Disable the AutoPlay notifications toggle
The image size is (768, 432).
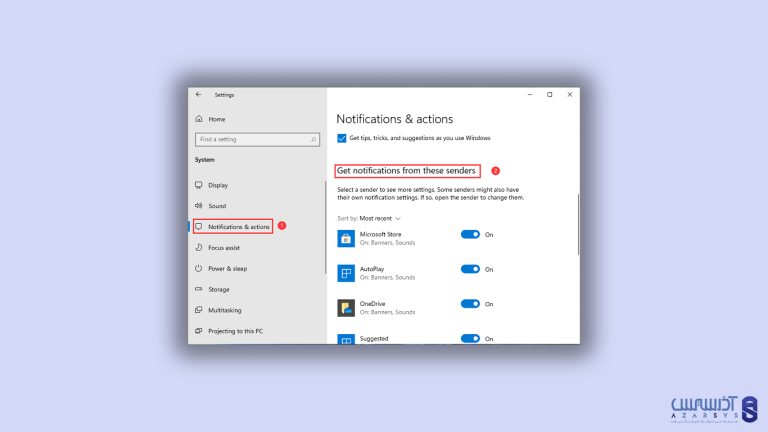(x=470, y=269)
